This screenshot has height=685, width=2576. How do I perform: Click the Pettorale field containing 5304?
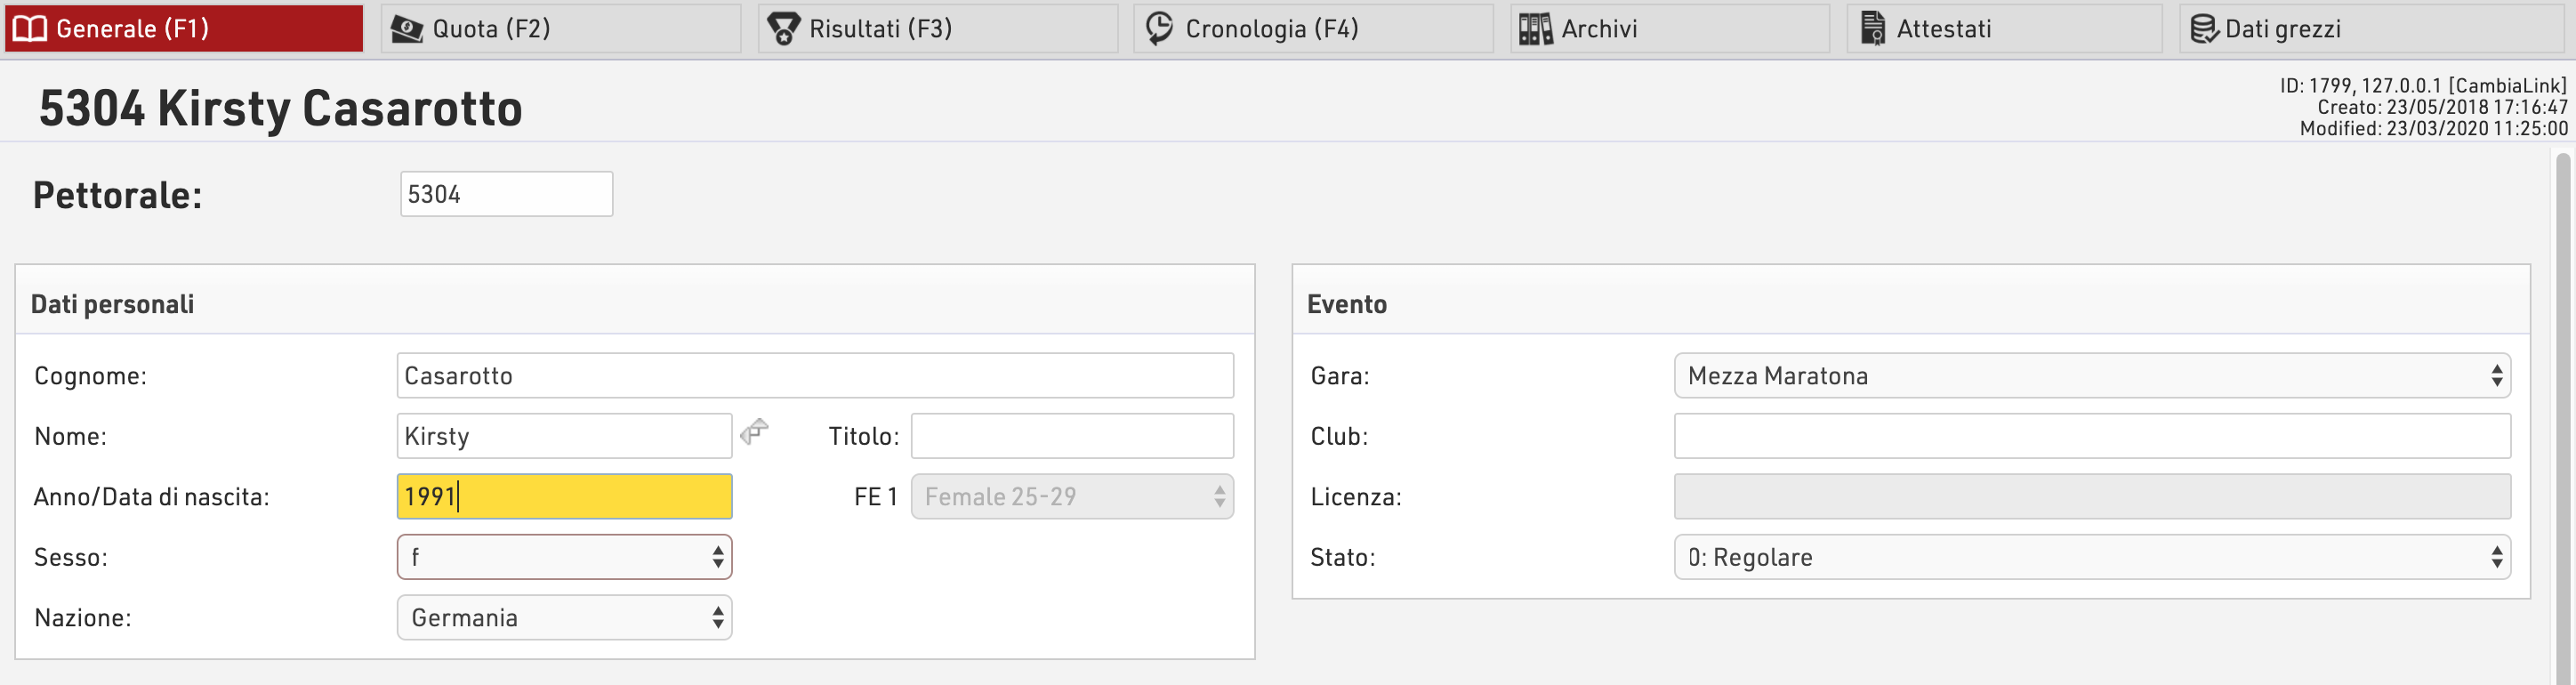[x=506, y=194]
